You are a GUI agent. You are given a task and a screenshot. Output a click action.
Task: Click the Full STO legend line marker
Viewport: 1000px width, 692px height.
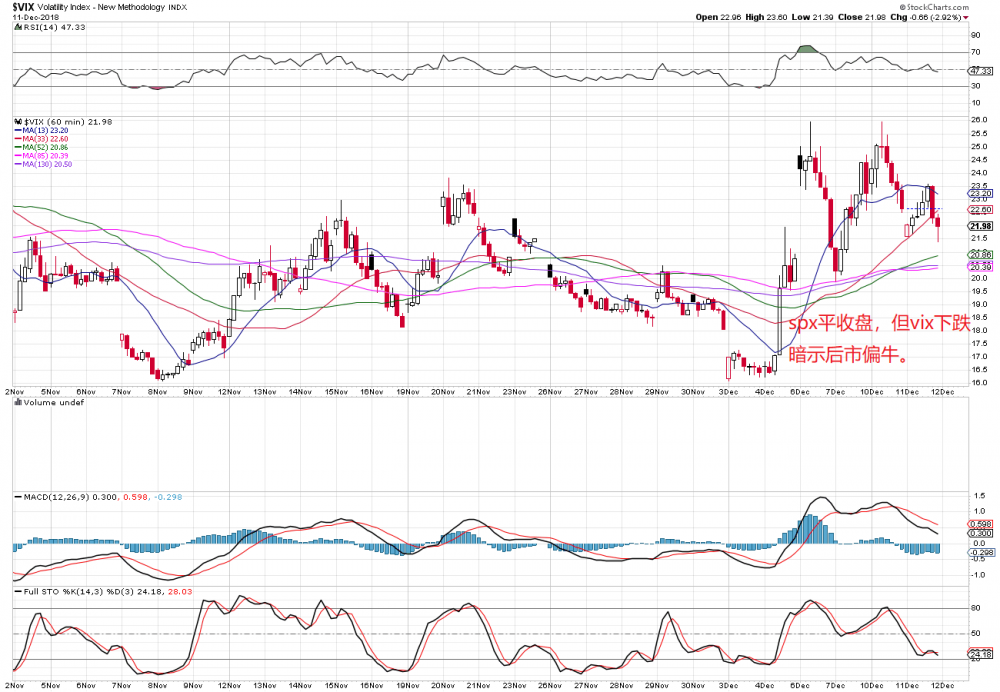[x=17, y=589]
